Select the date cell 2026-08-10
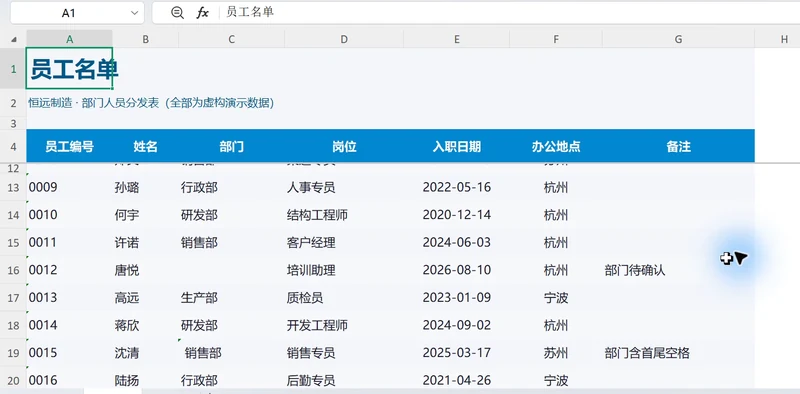The height and width of the screenshot is (394, 800). [x=457, y=270]
